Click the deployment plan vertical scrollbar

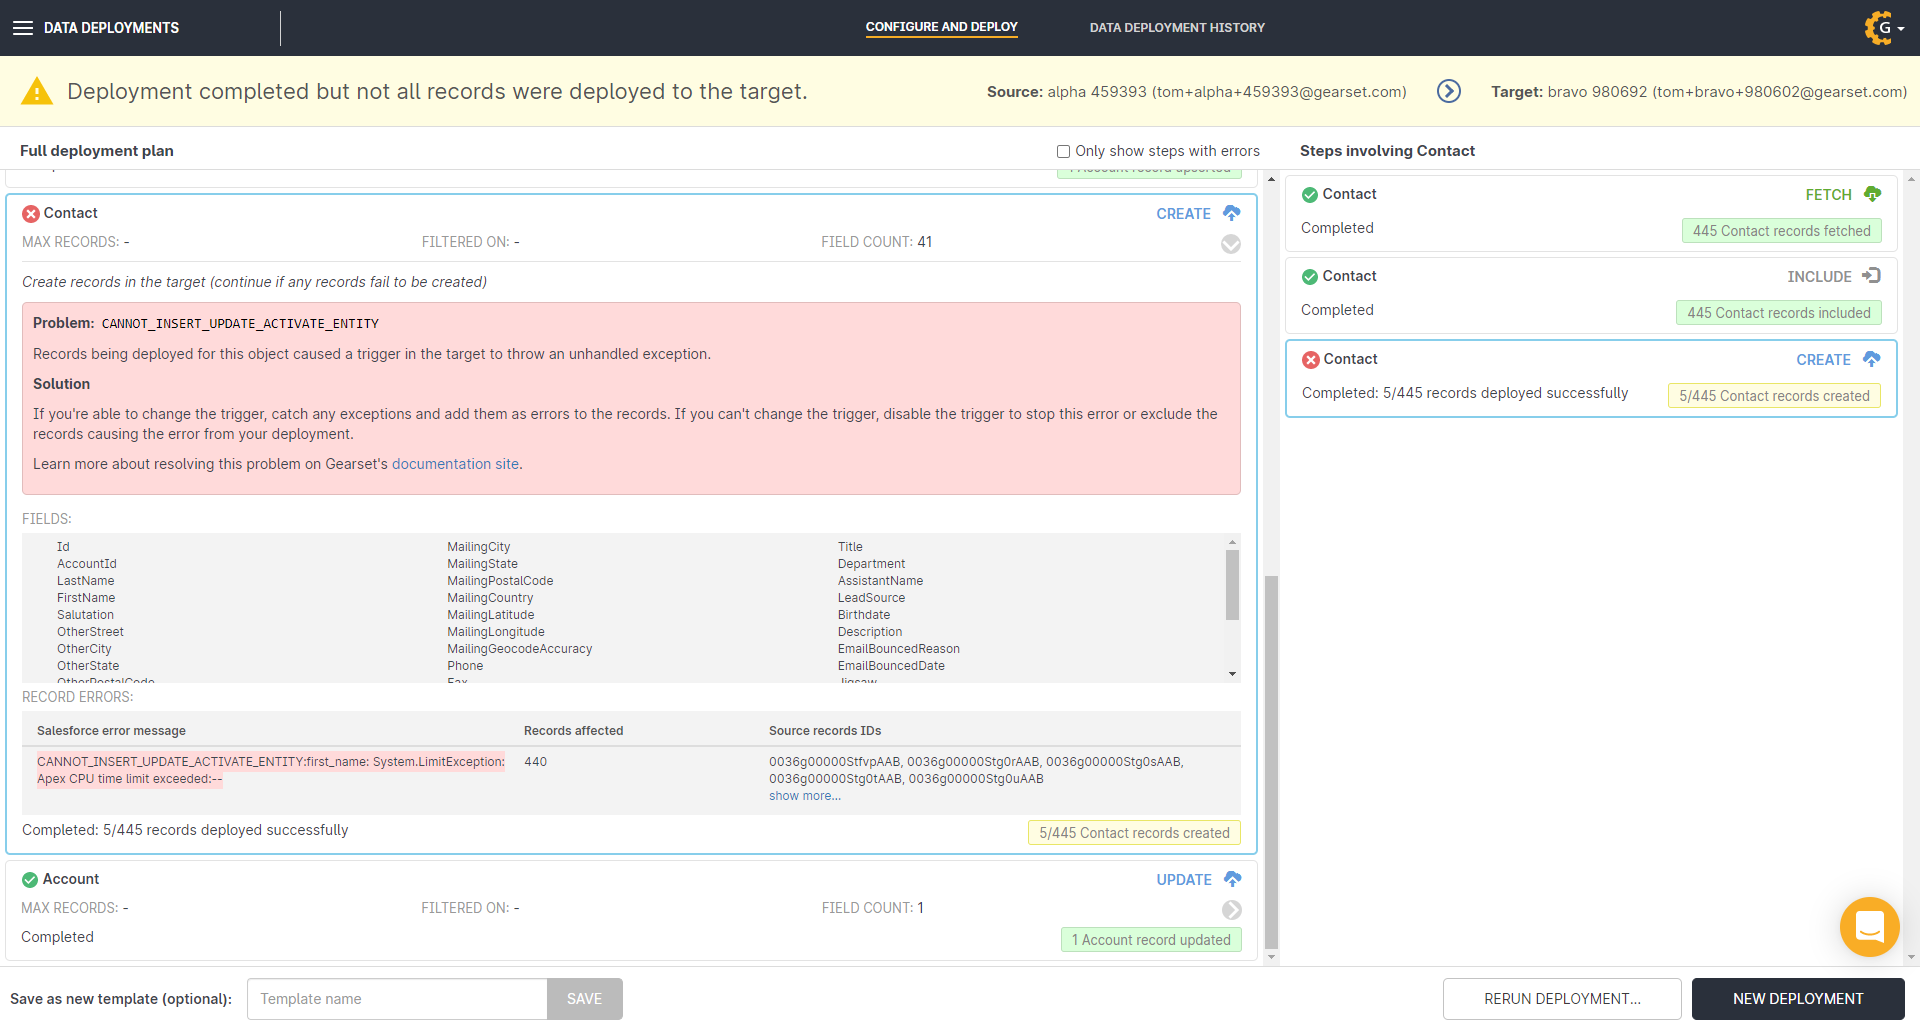pyautogui.click(x=1271, y=760)
